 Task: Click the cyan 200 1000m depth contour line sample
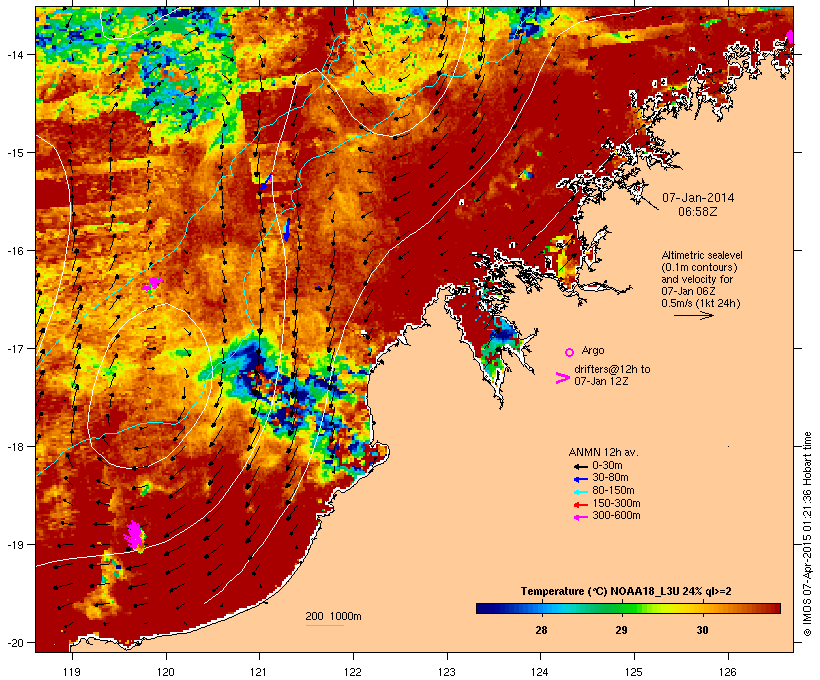pyautogui.click(x=324, y=625)
